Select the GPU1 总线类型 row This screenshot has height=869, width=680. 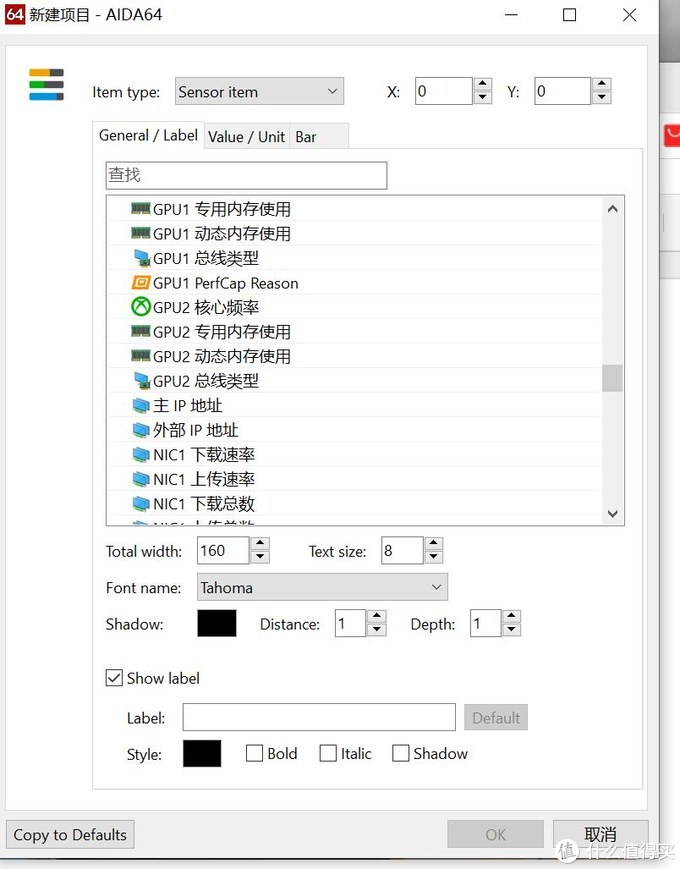pyautogui.click(x=355, y=258)
